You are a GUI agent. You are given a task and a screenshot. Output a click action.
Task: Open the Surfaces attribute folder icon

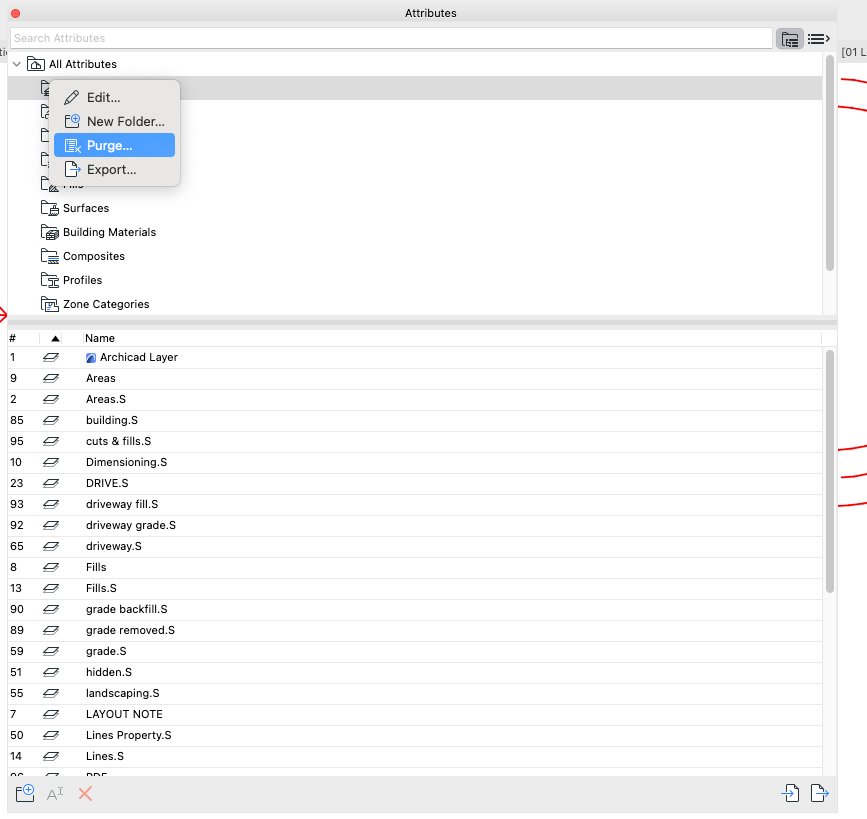(48, 208)
